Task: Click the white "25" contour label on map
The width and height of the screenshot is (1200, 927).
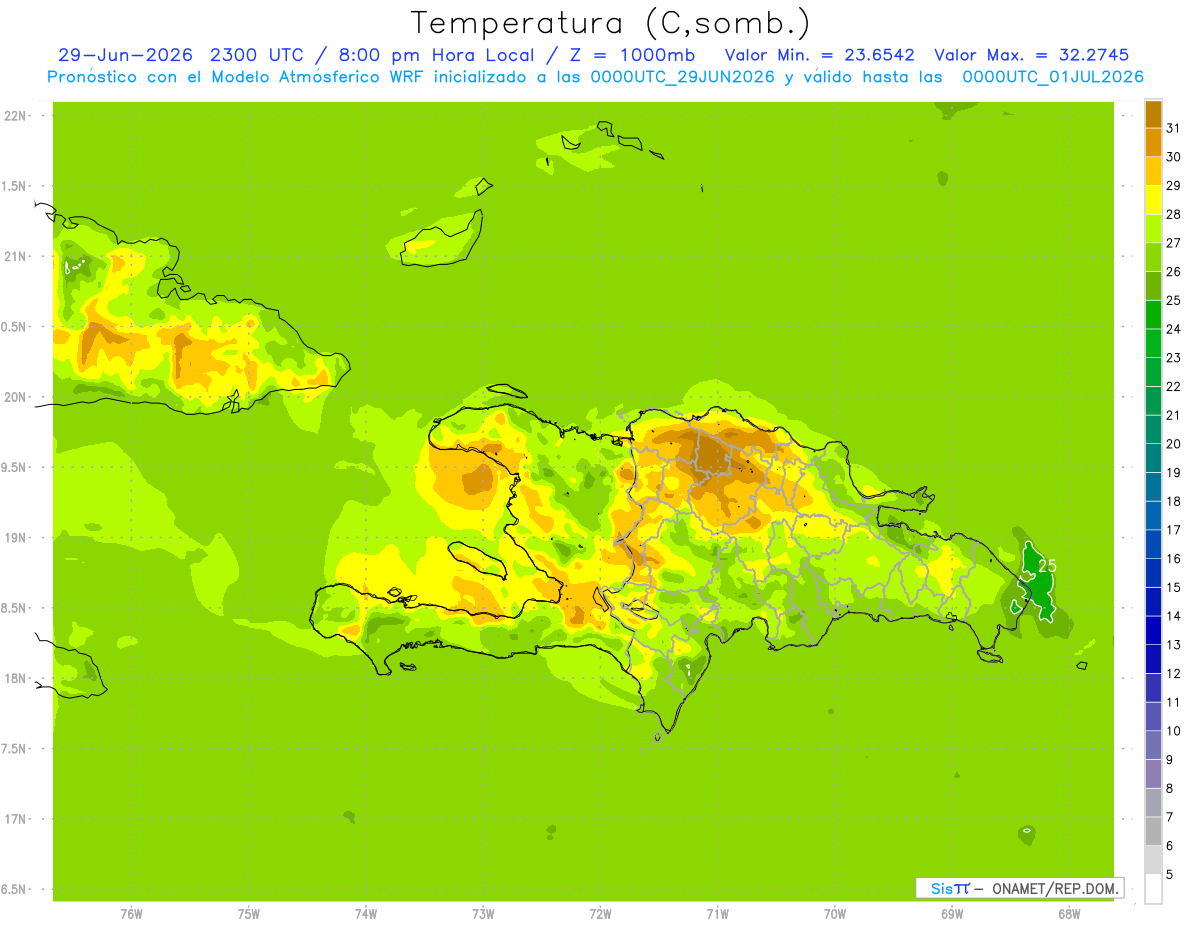Action: tap(1047, 565)
